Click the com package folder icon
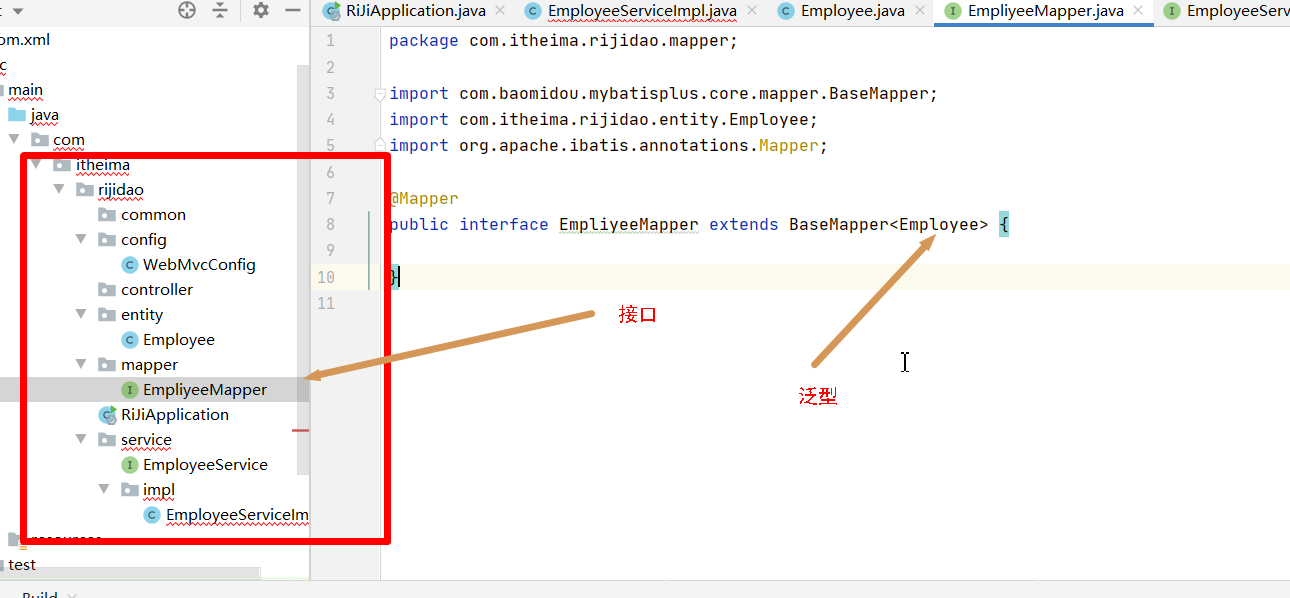The height and width of the screenshot is (598, 1290). click(40, 139)
